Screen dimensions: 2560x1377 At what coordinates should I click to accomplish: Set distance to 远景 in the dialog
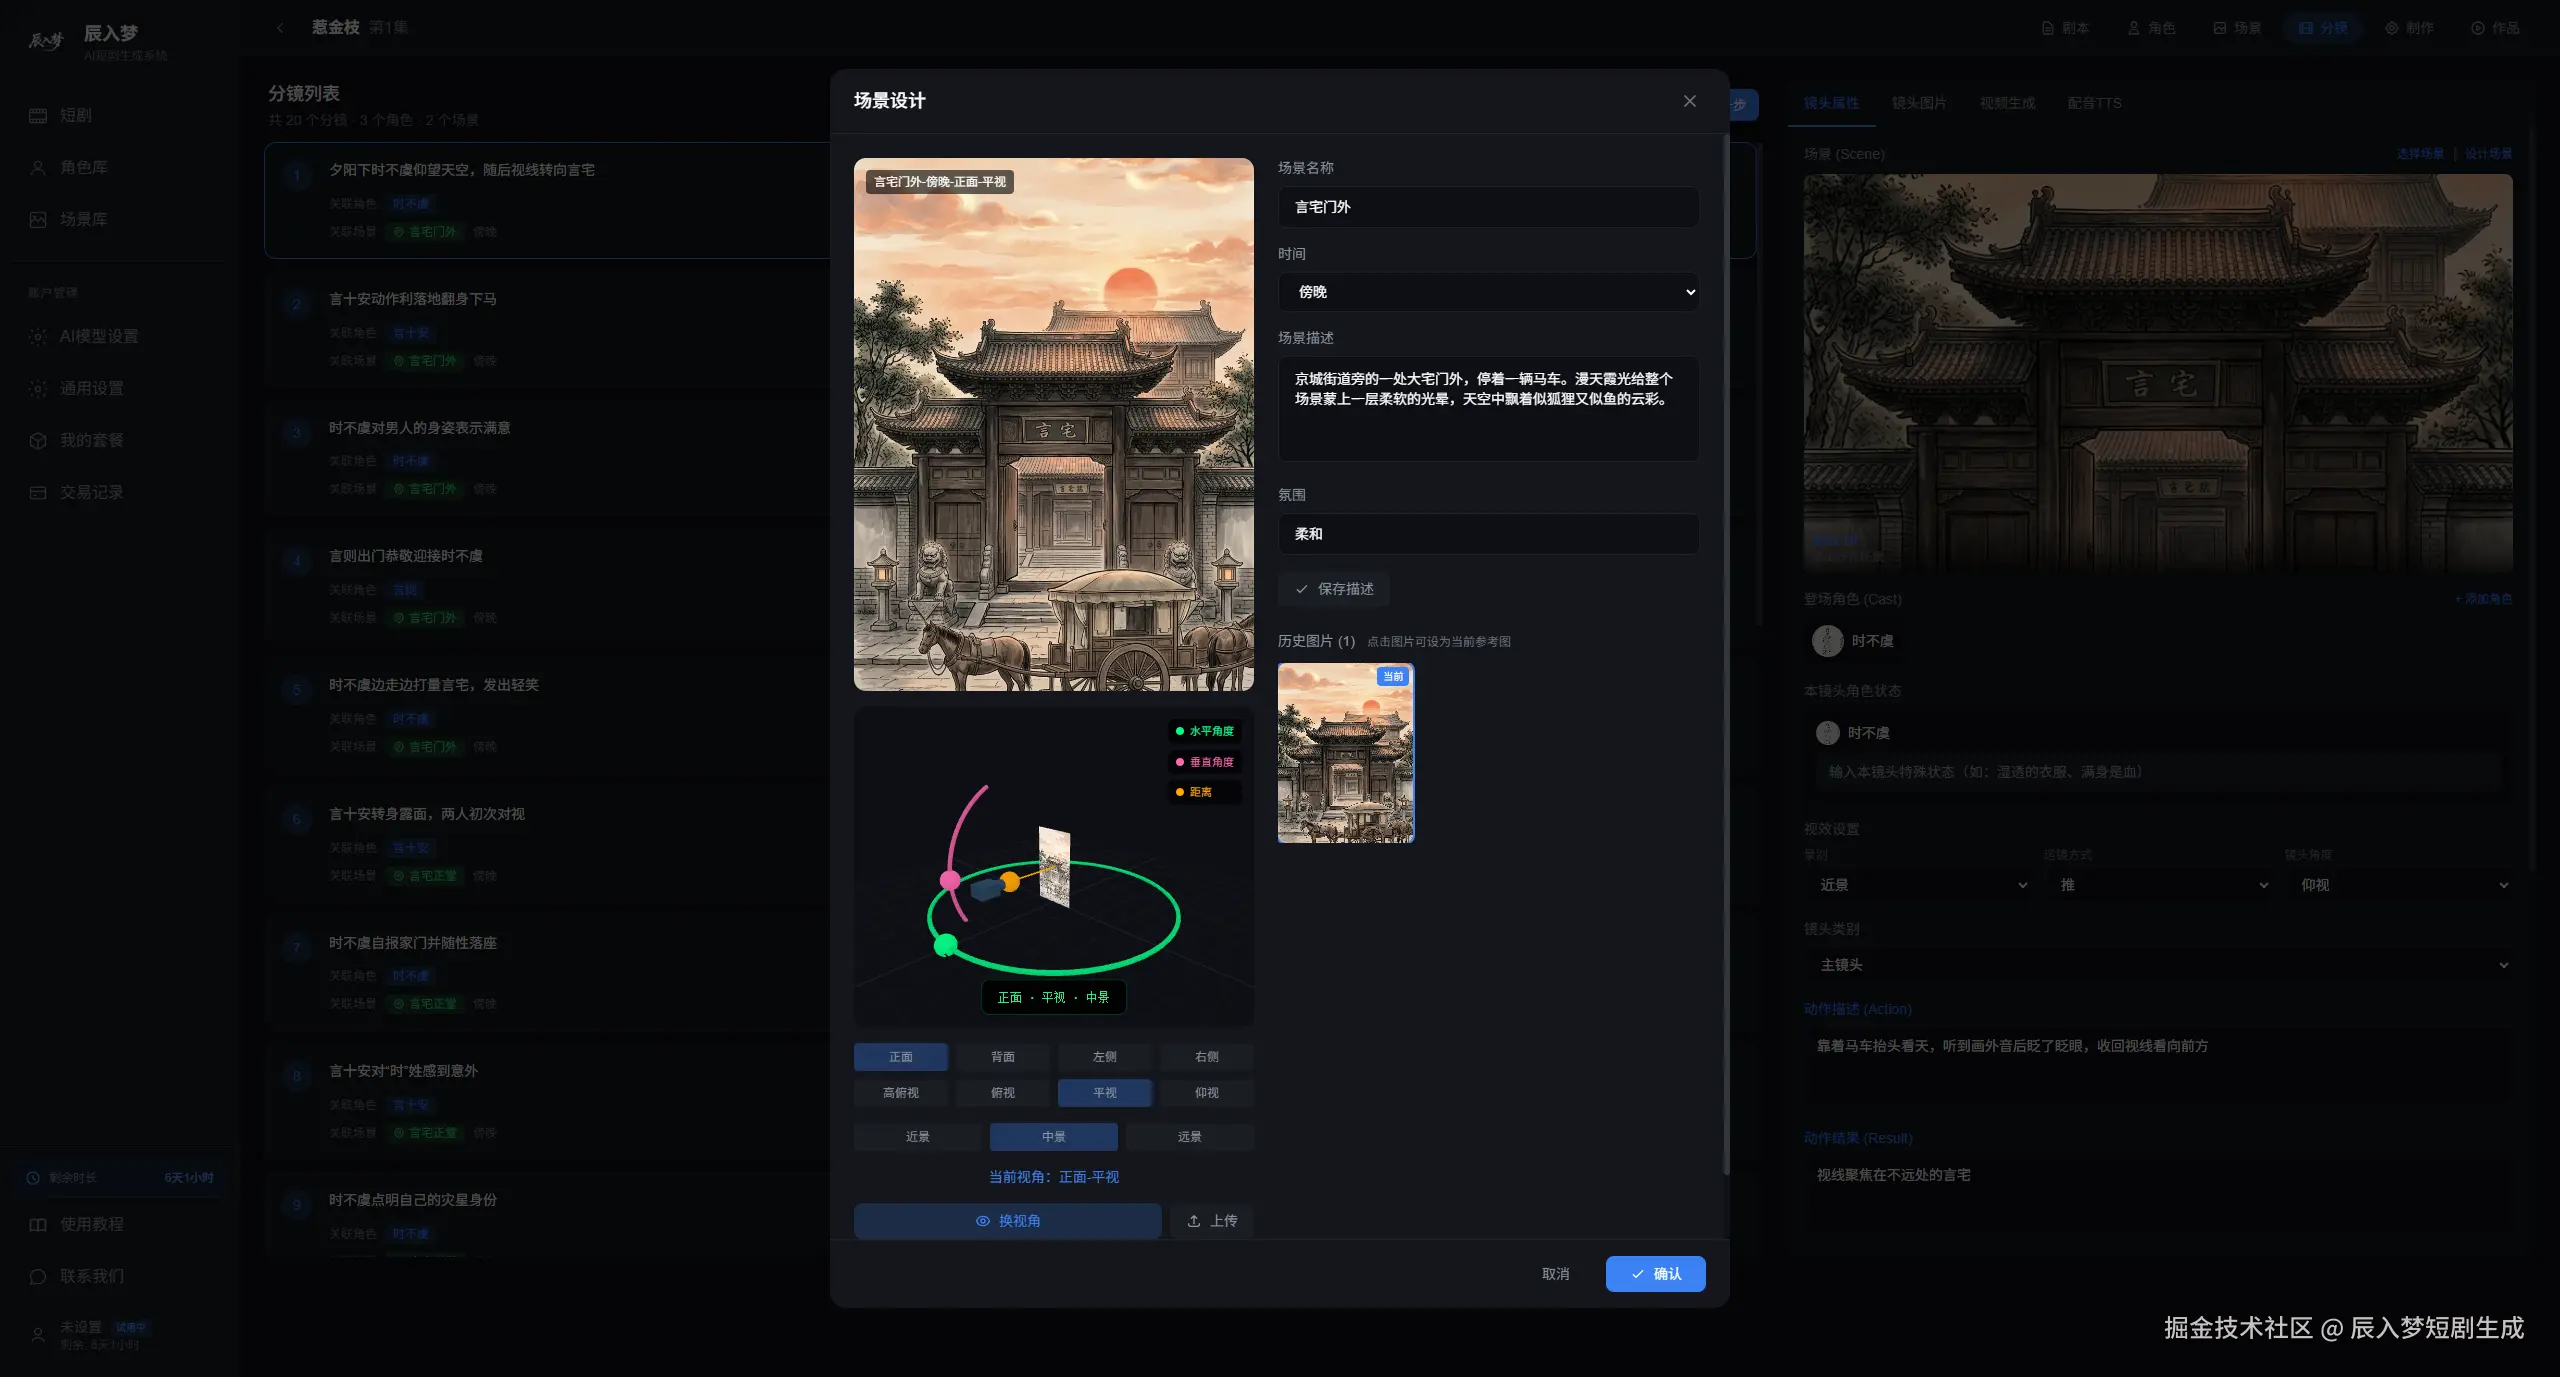(1190, 1137)
